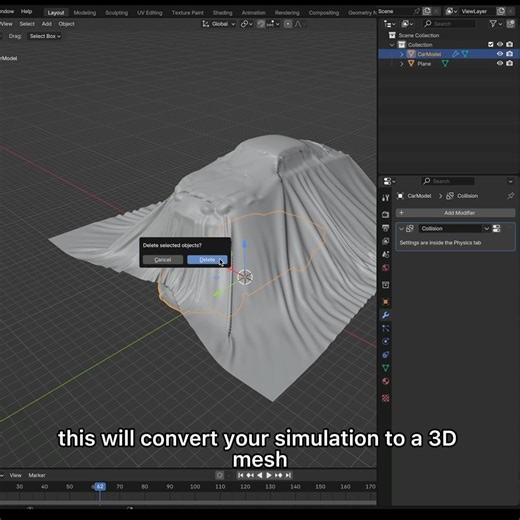Expand the Plane tree item
Image resolution: width=520 pixels, height=520 pixels.
click(x=402, y=63)
